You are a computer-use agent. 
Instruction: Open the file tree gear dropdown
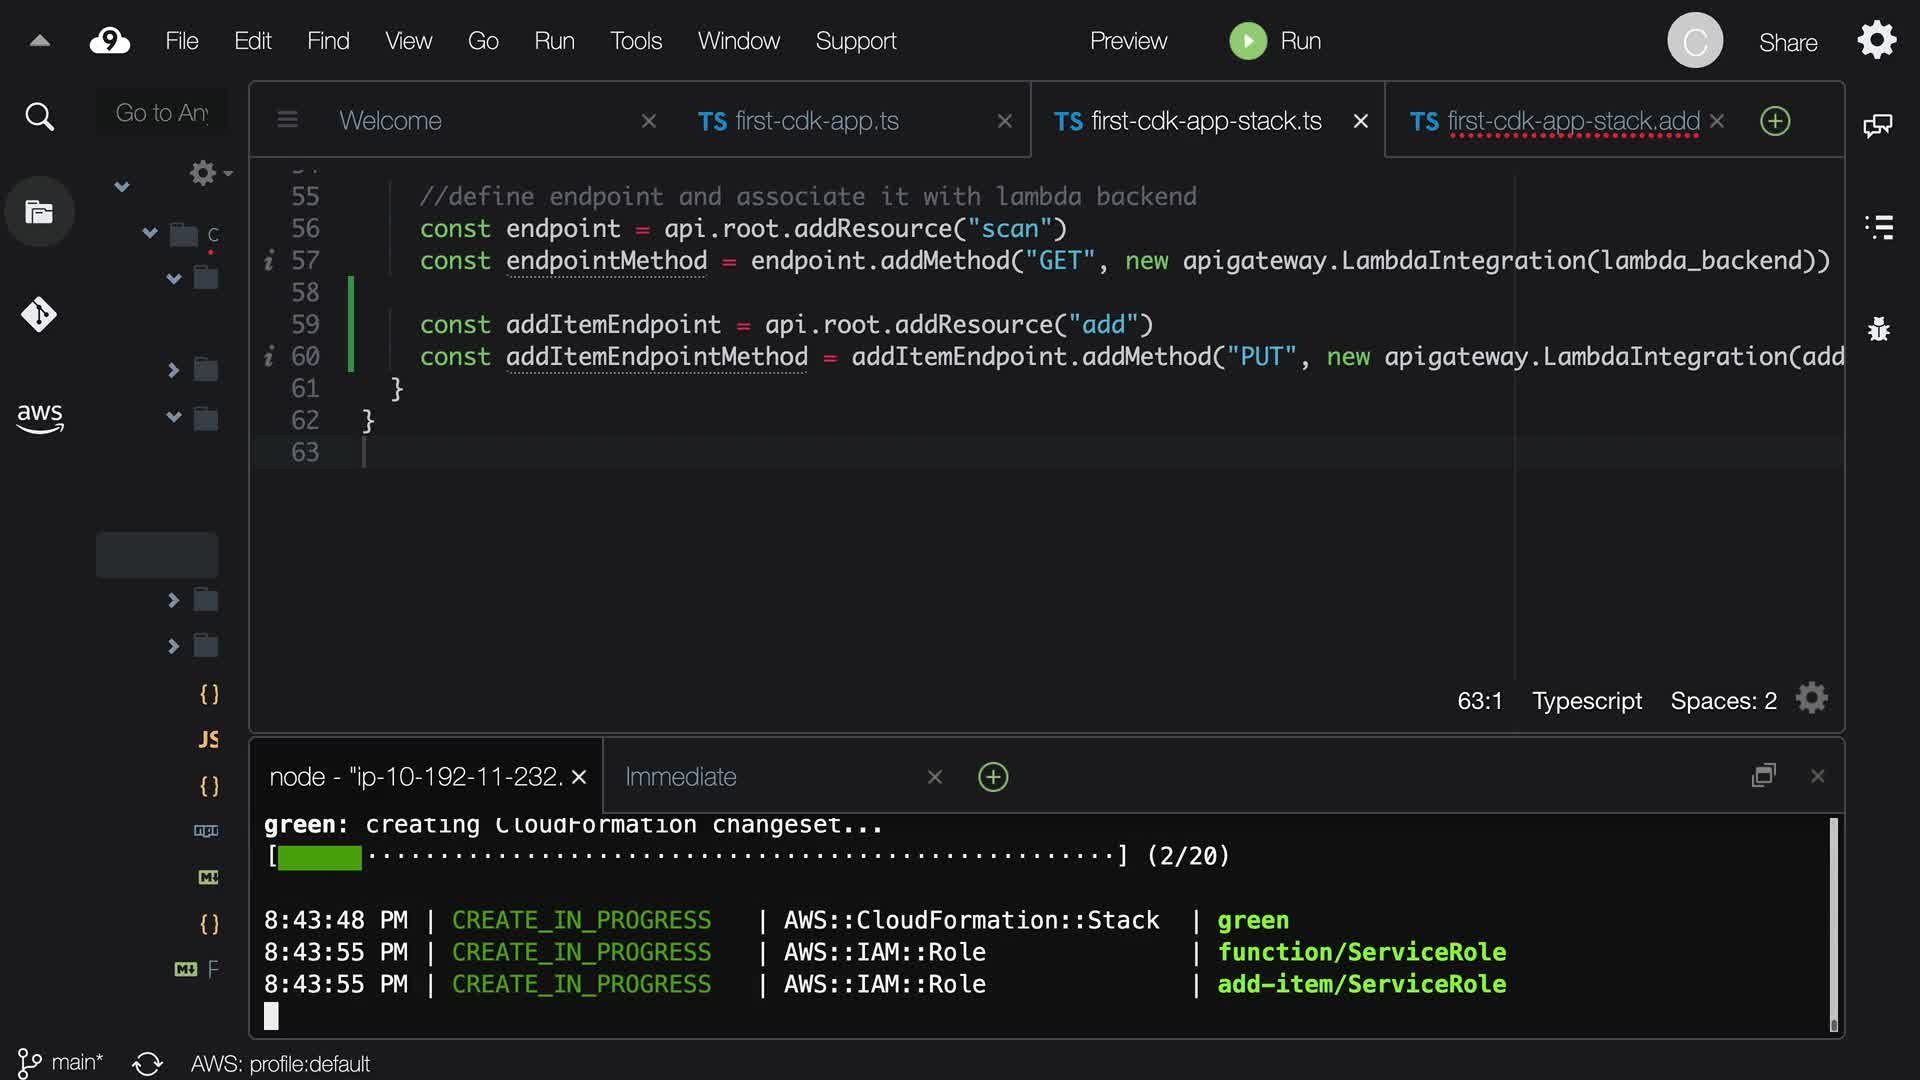click(x=209, y=173)
